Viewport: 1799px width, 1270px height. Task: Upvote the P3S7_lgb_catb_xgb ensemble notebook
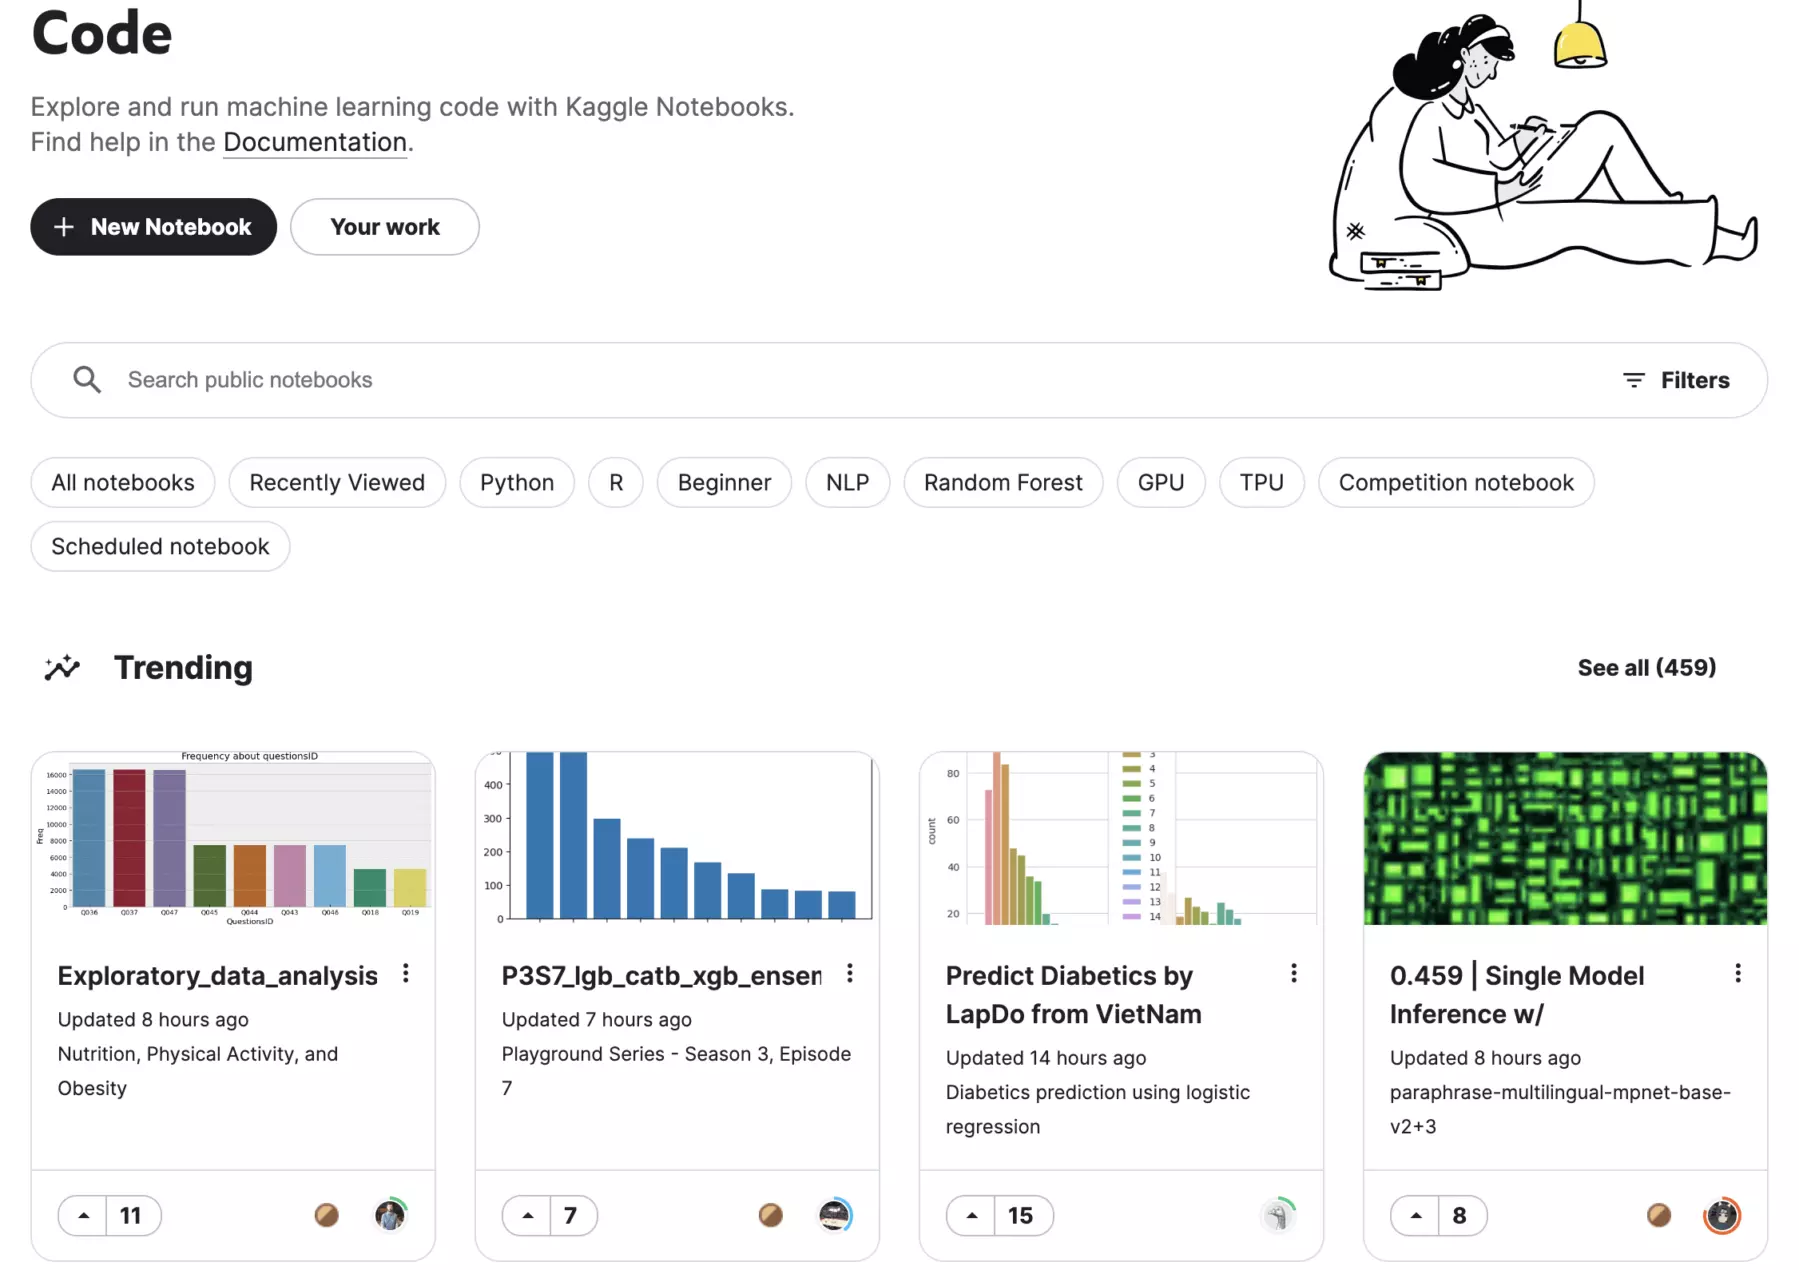[x=528, y=1216]
